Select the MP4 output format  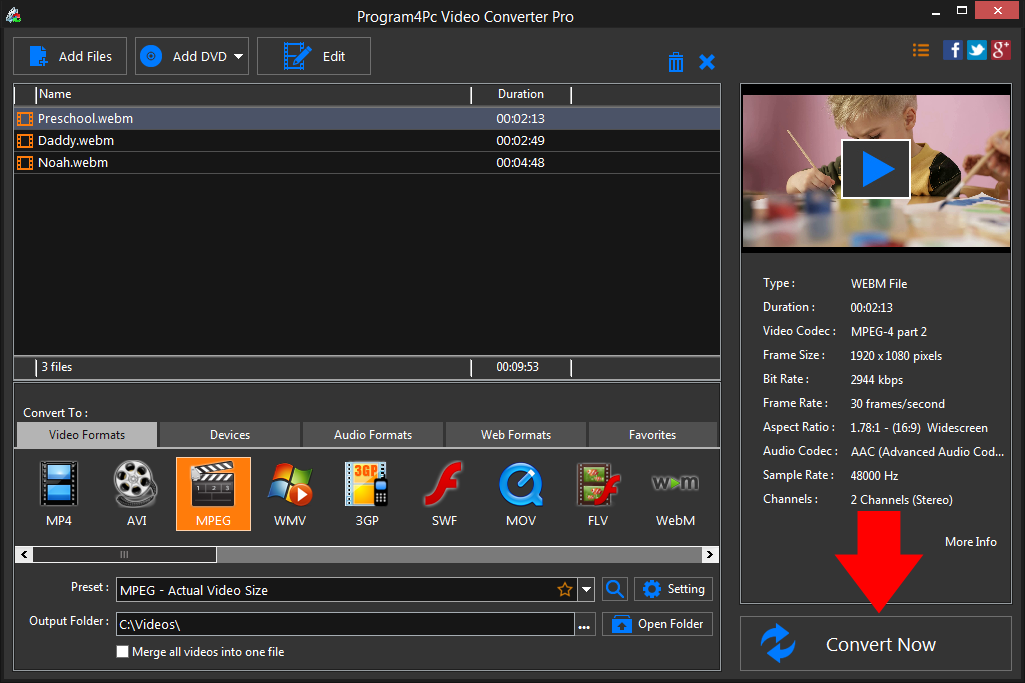point(58,492)
